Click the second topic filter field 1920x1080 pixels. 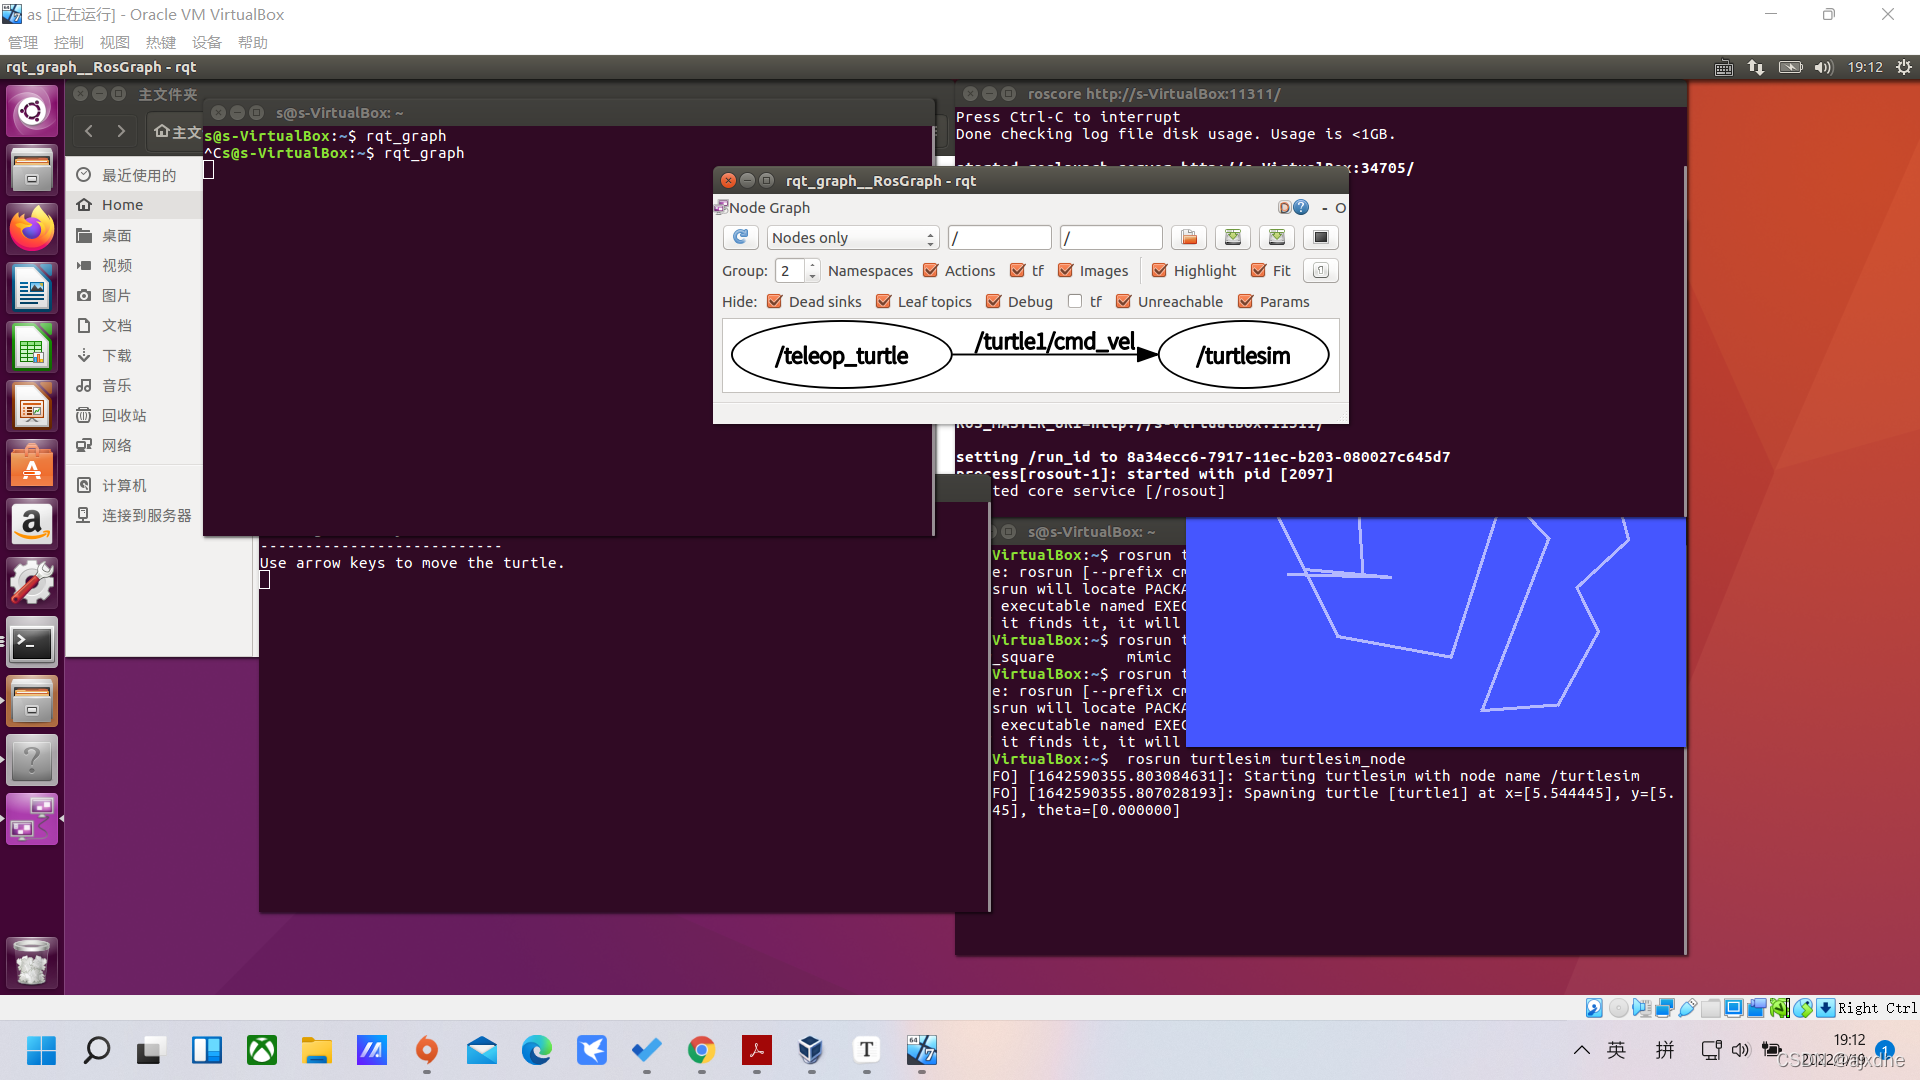(x=1111, y=237)
